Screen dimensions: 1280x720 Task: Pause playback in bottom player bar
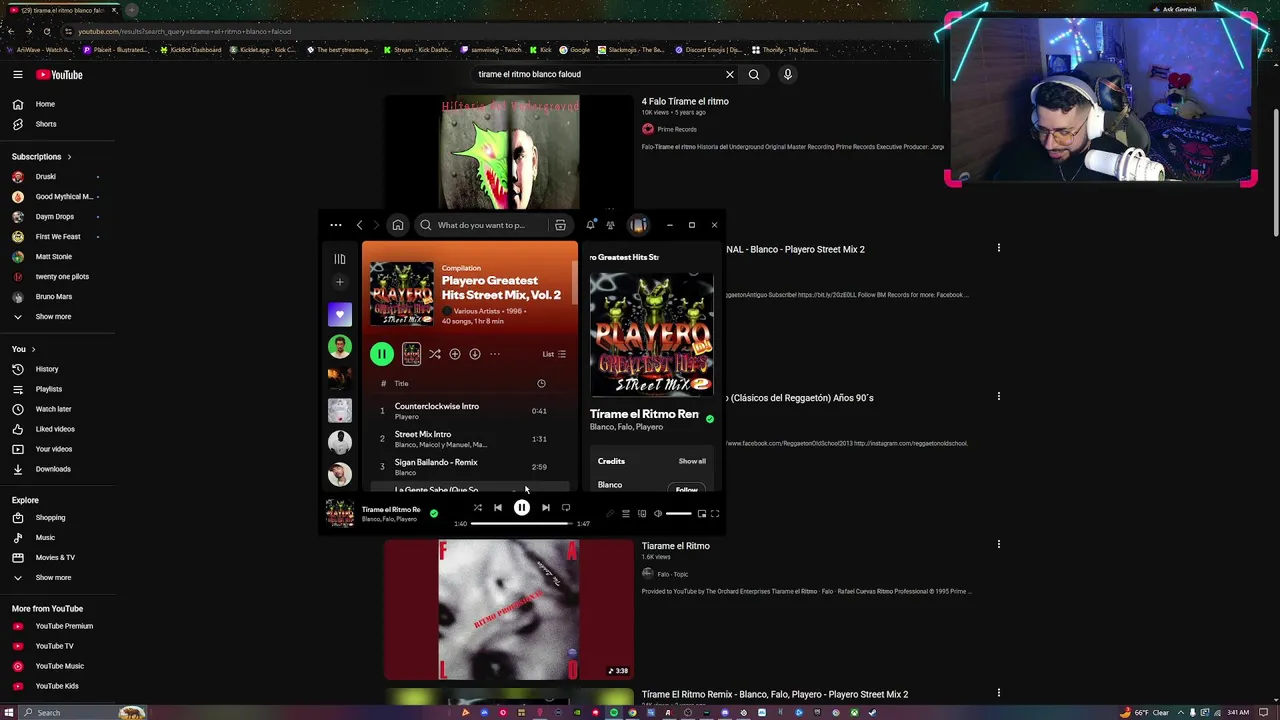(522, 508)
